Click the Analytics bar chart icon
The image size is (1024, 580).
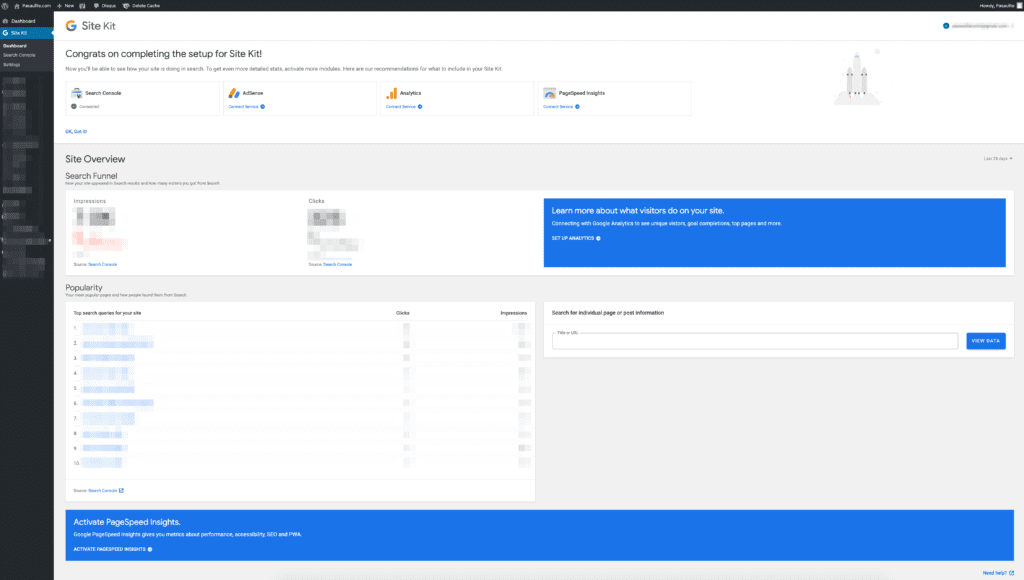[x=391, y=93]
